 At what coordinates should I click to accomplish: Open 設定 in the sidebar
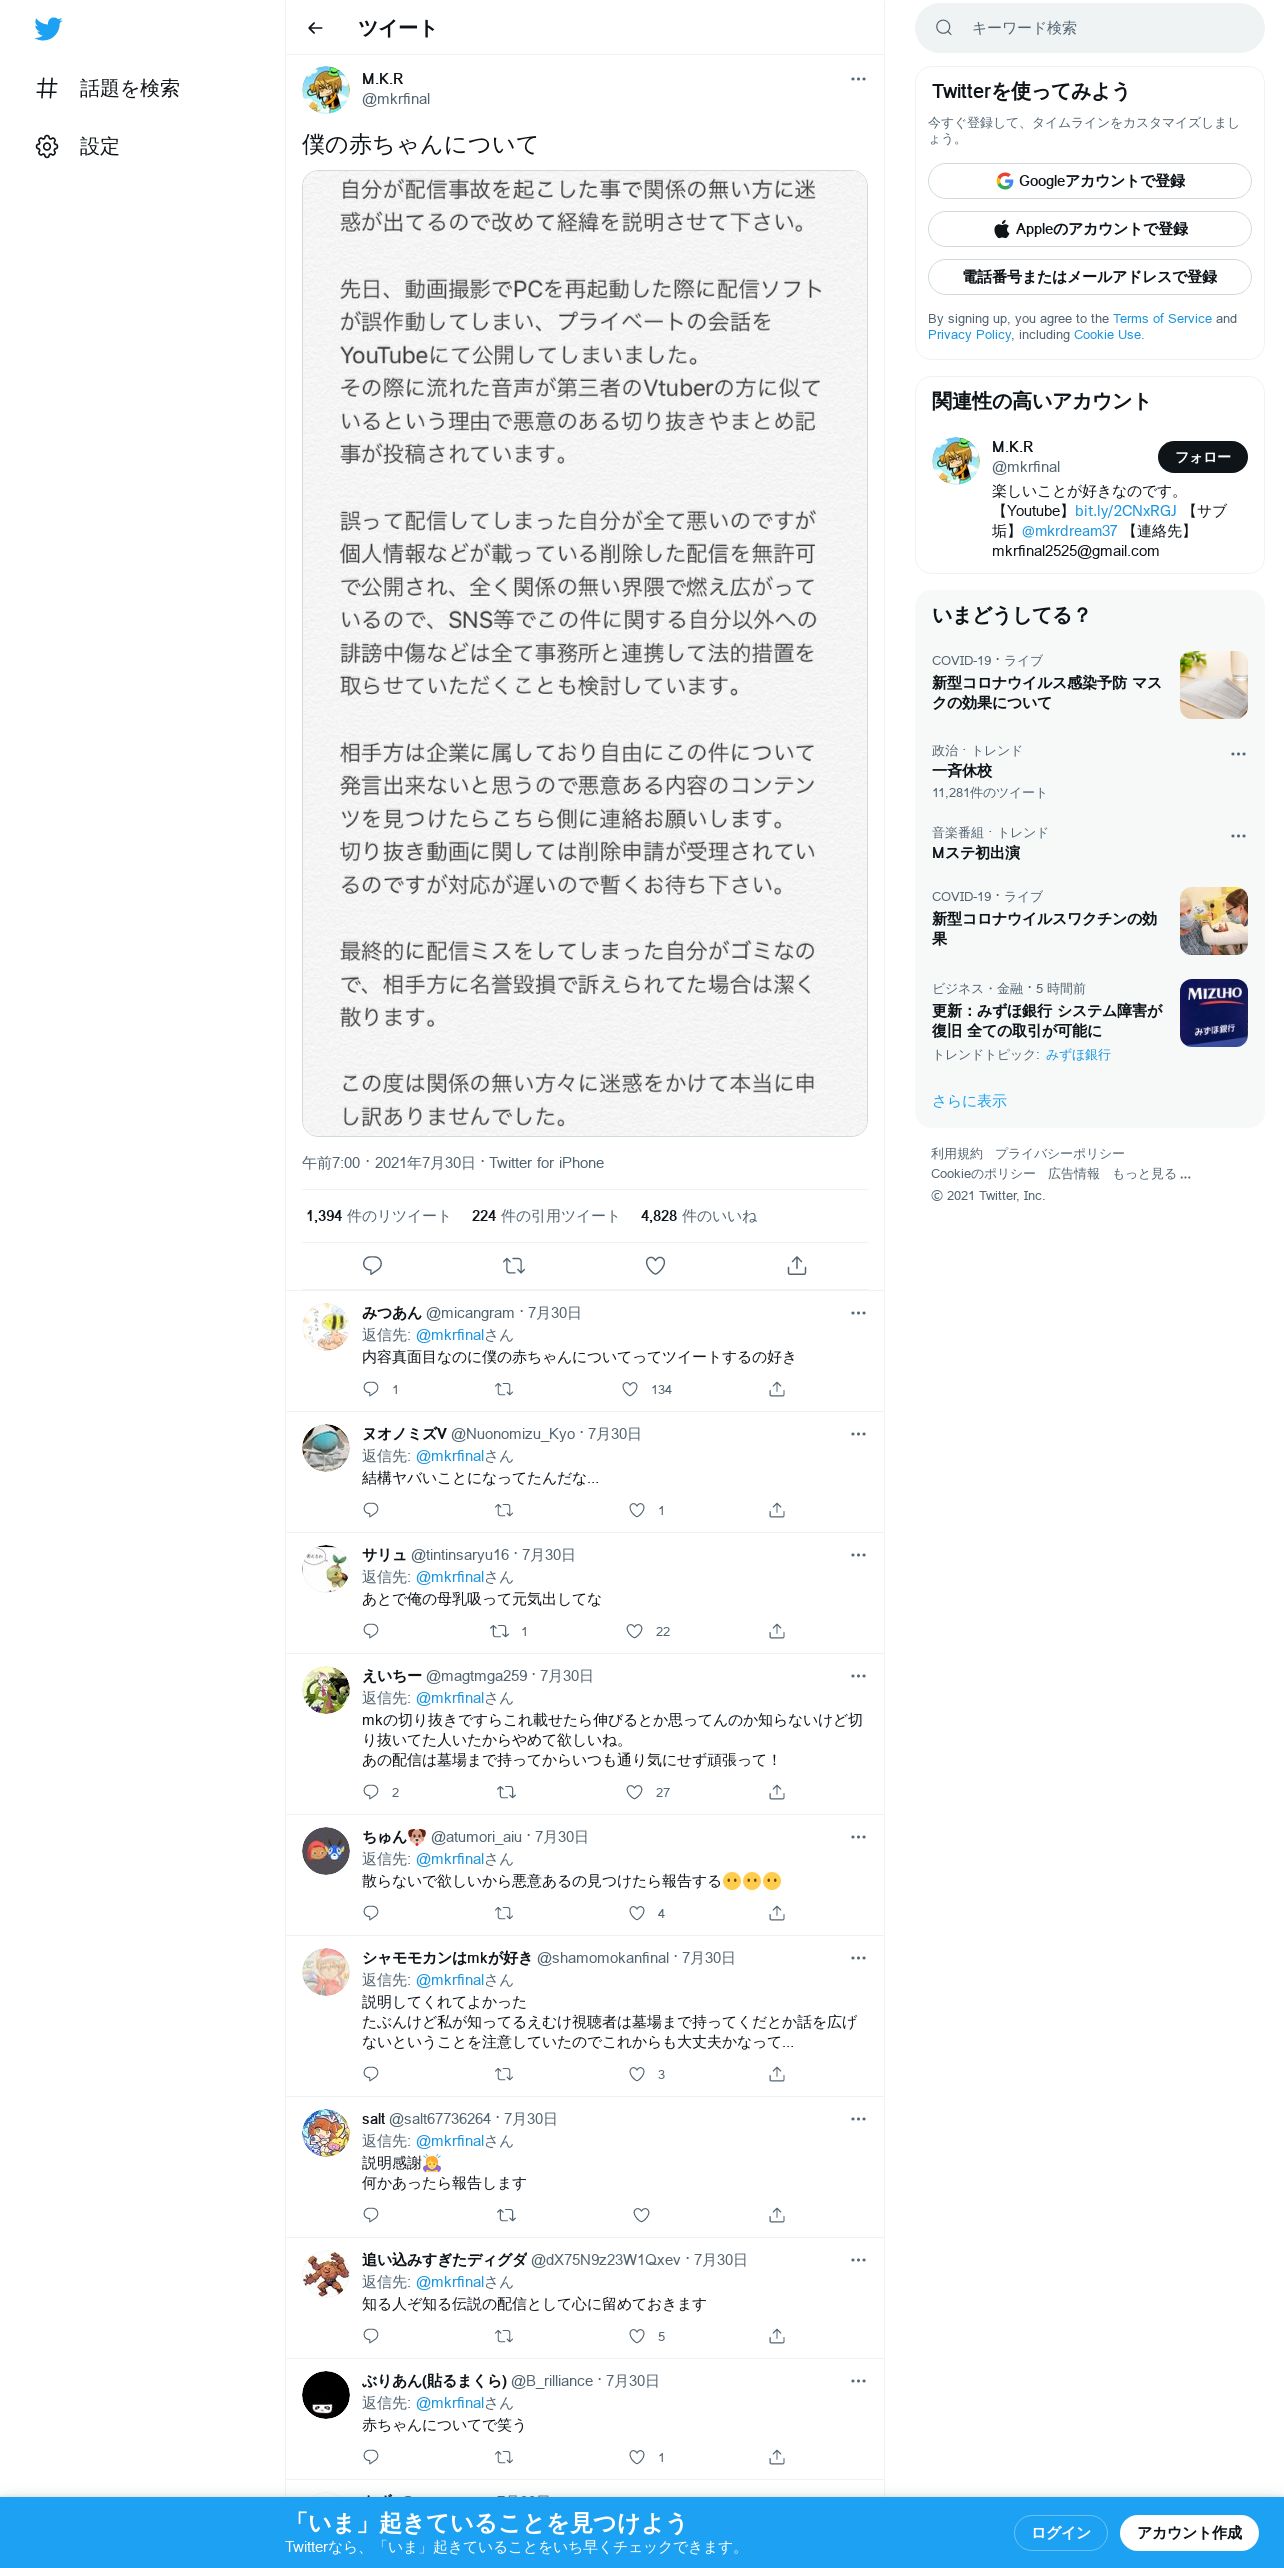tap(78, 146)
